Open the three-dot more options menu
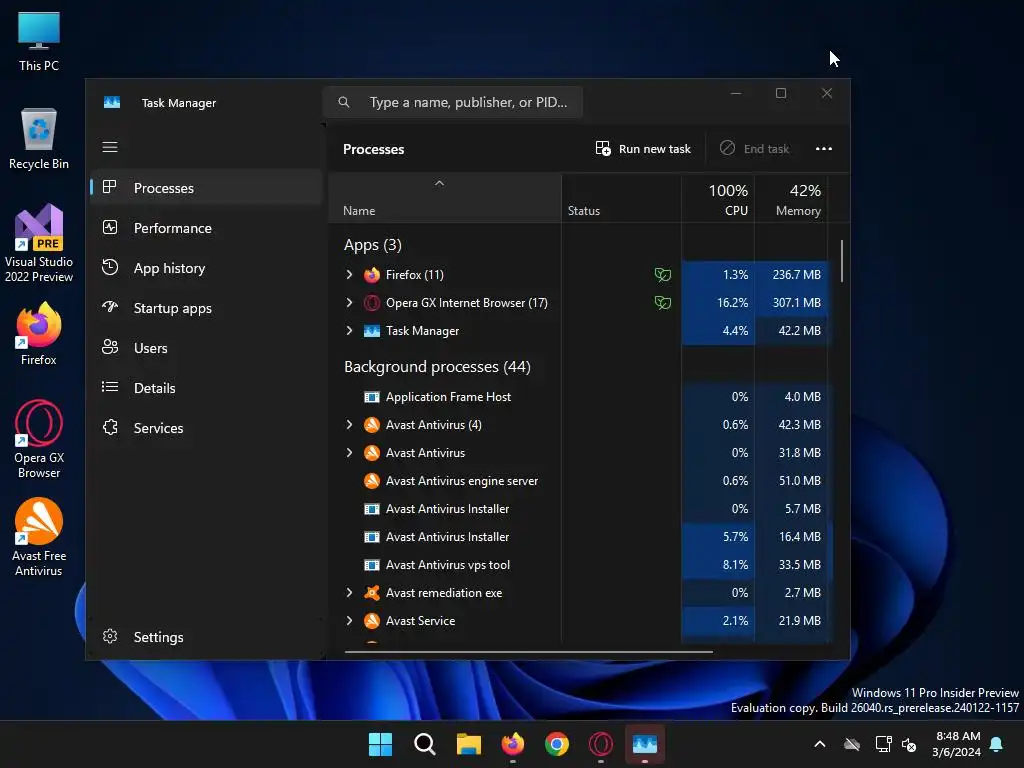Viewport: 1024px width, 768px height. pyautogui.click(x=824, y=149)
